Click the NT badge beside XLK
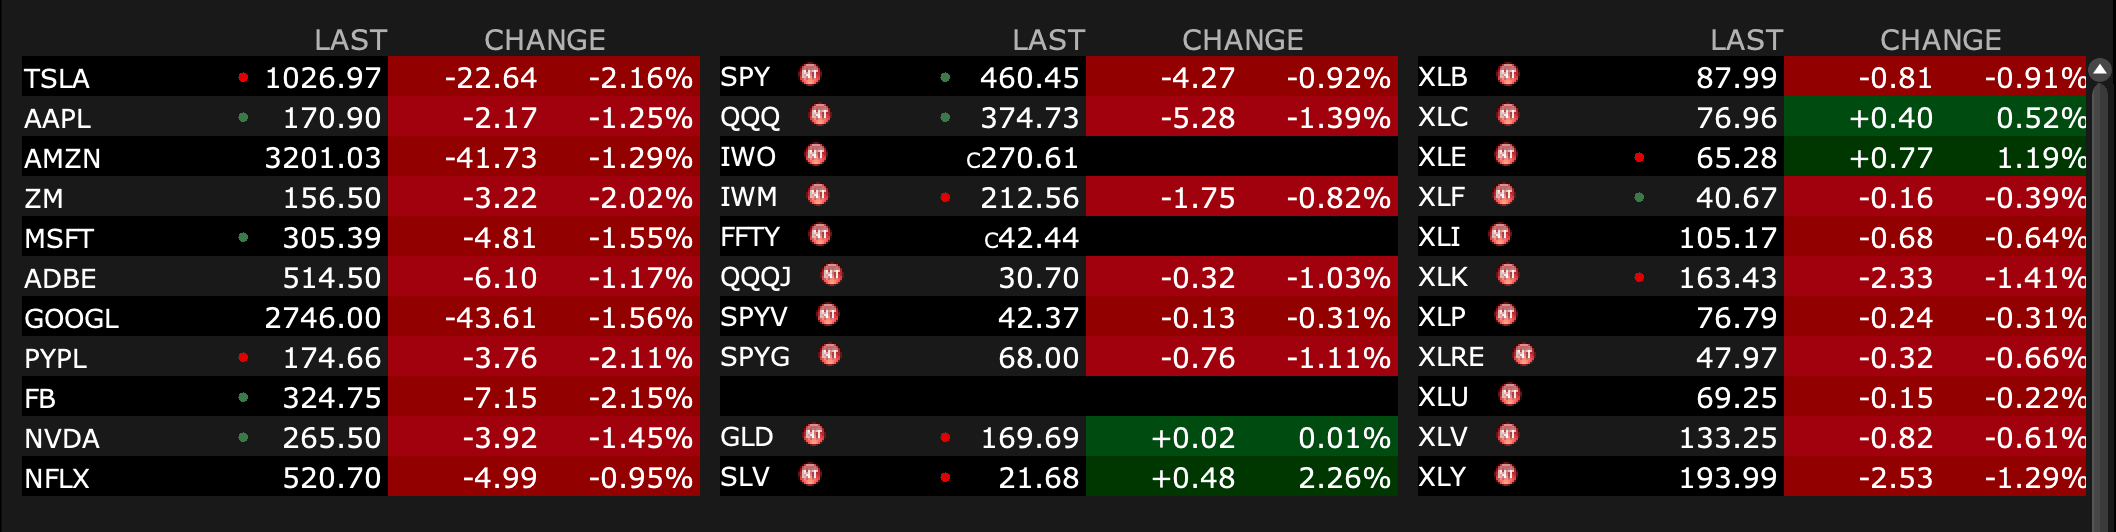 (x=1508, y=275)
